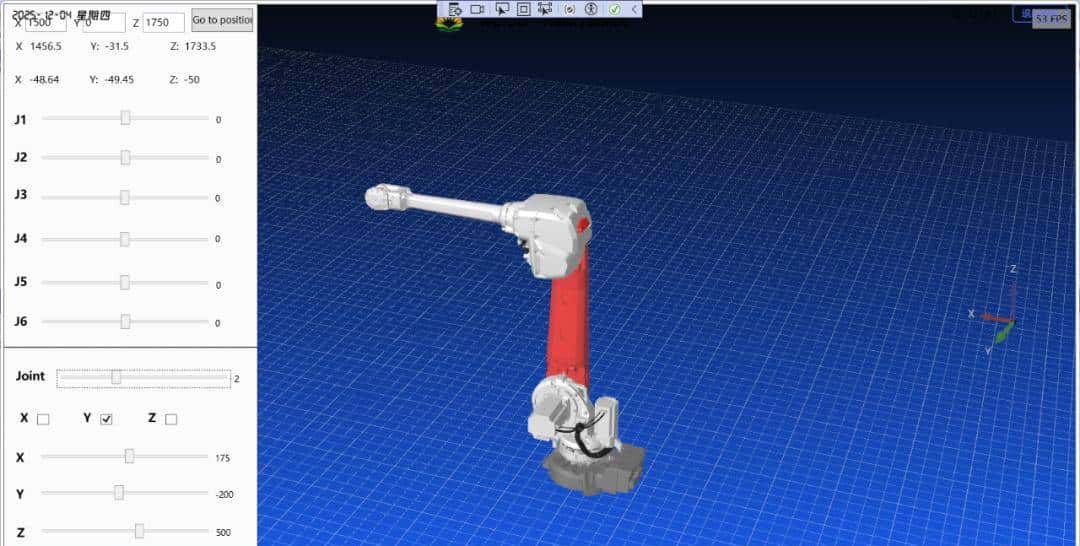This screenshot has height=546, width=1080.
Task: Click the Z slider thumb showing 500
Action: (x=139, y=531)
